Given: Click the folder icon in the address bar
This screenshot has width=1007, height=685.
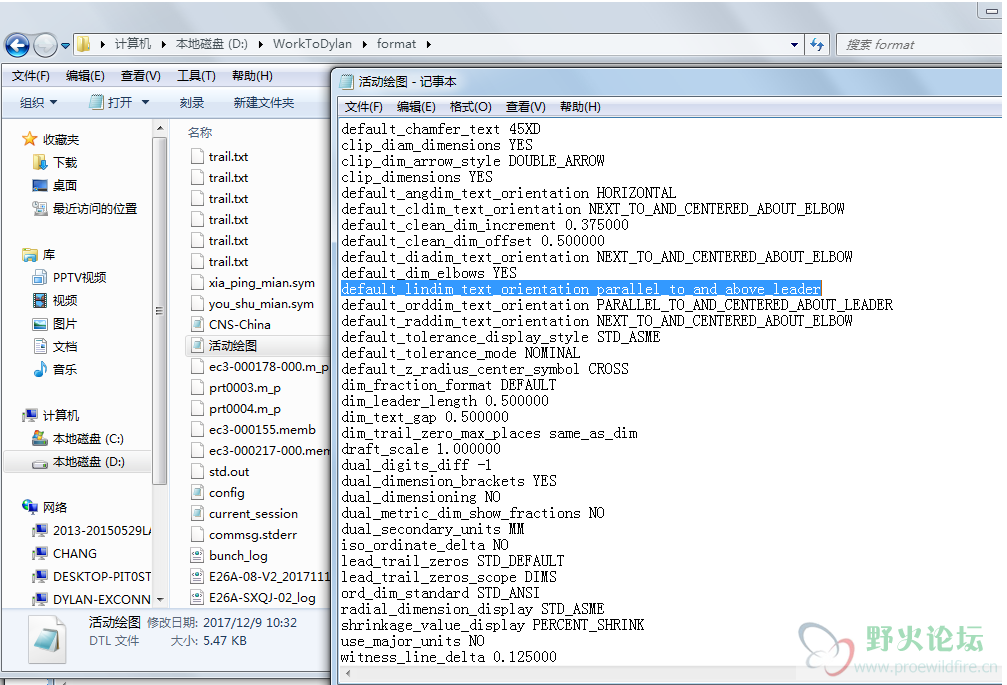Looking at the screenshot, I should click(x=83, y=44).
